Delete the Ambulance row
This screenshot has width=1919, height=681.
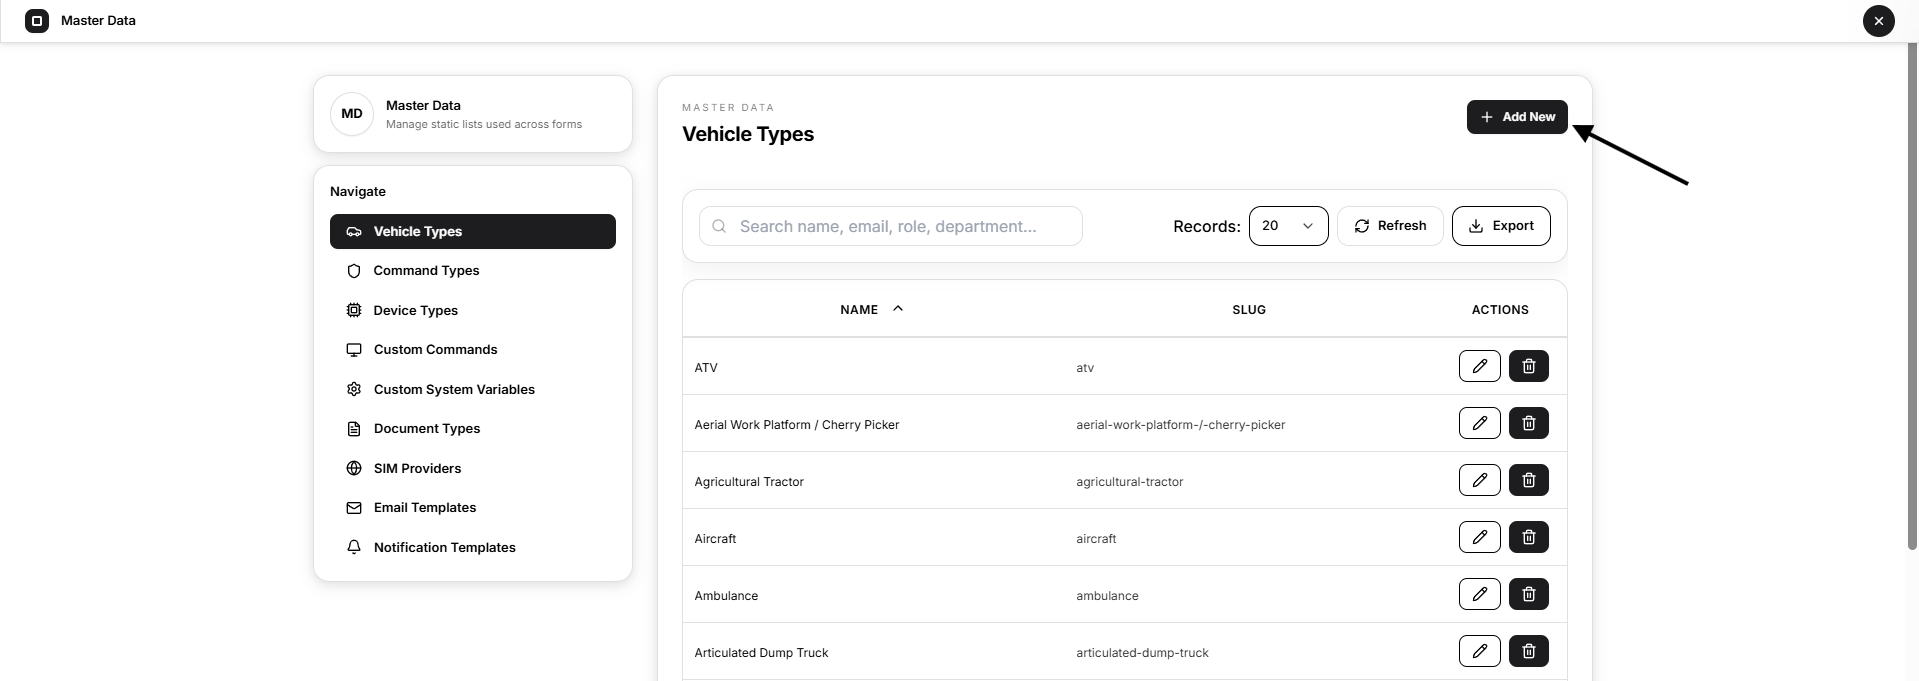[x=1529, y=594]
